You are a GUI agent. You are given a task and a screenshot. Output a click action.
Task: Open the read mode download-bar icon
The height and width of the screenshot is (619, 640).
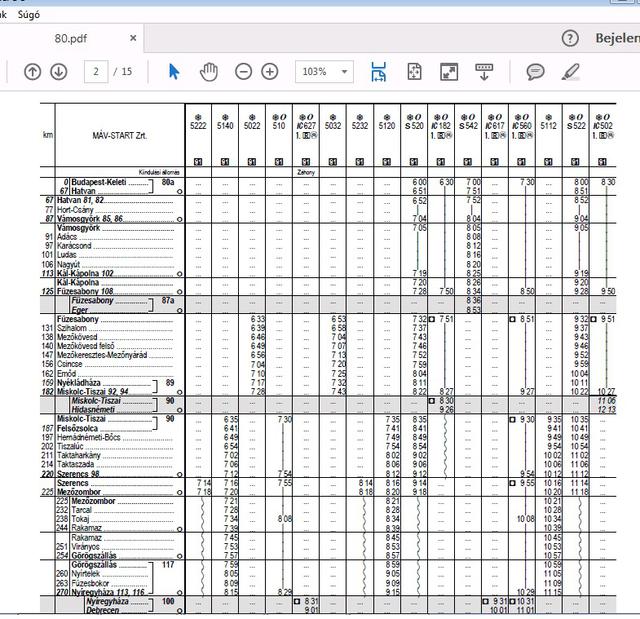(484, 72)
